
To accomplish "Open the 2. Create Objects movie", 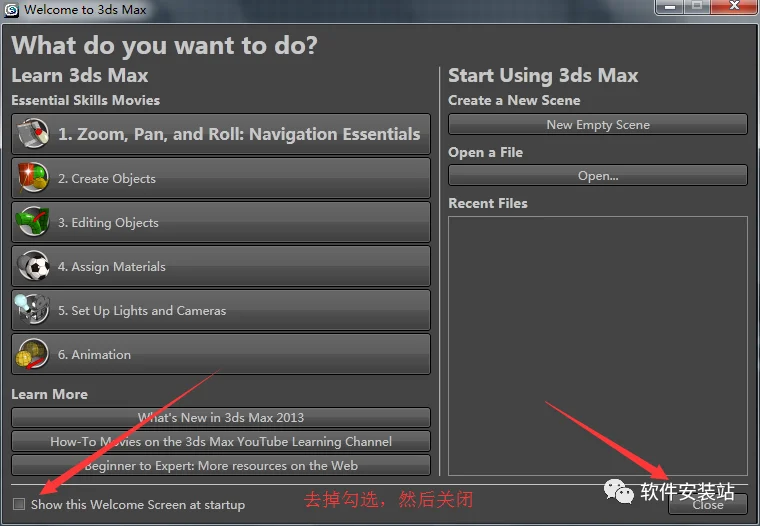I will (221, 178).
